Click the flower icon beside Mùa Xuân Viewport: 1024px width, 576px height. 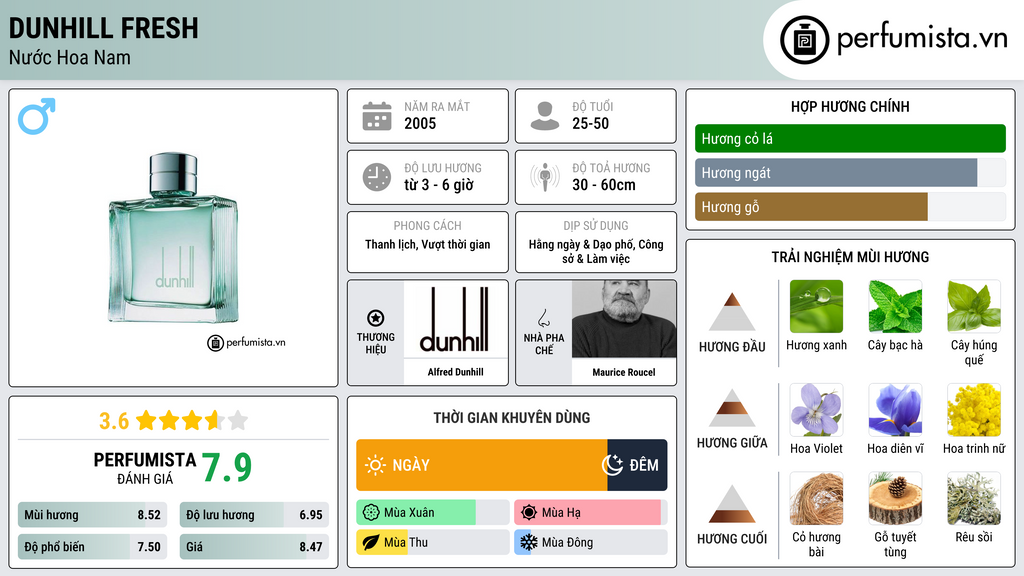pyautogui.click(x=371, y=513)
